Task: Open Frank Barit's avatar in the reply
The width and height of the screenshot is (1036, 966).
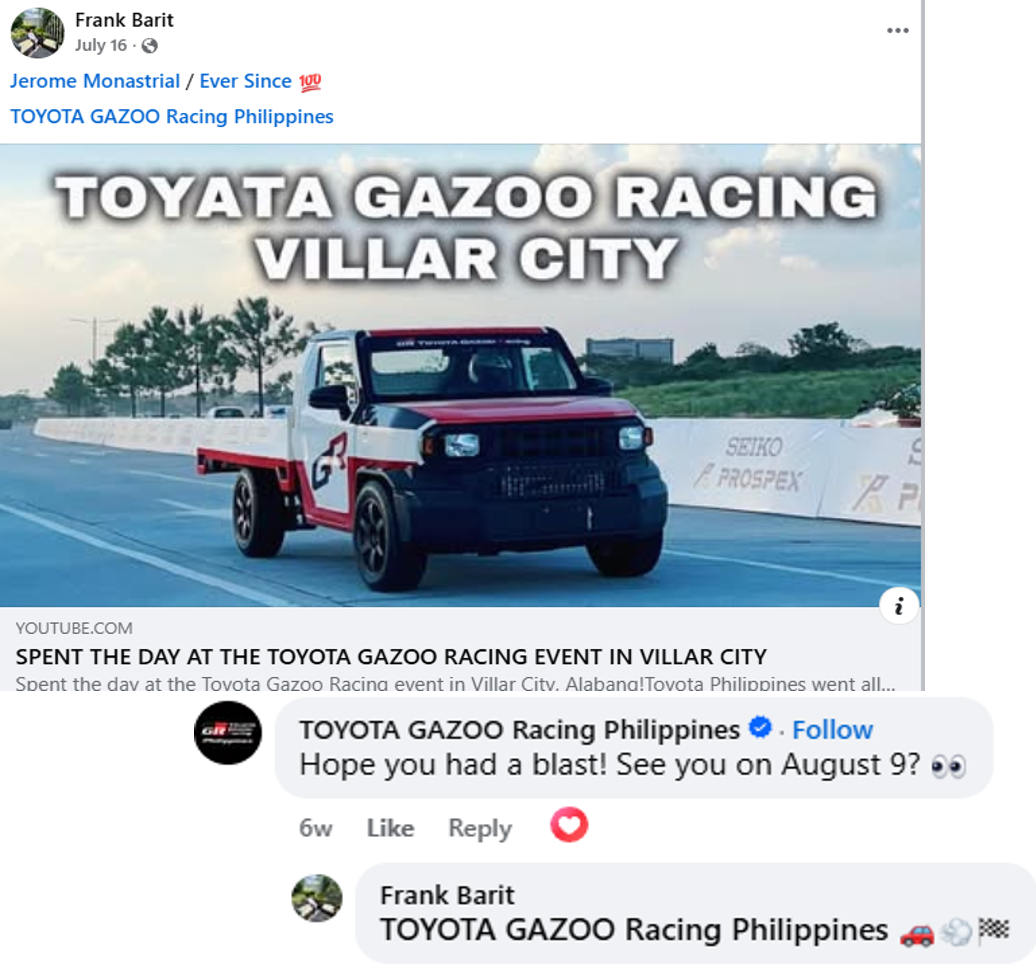Action: (317, 898)
